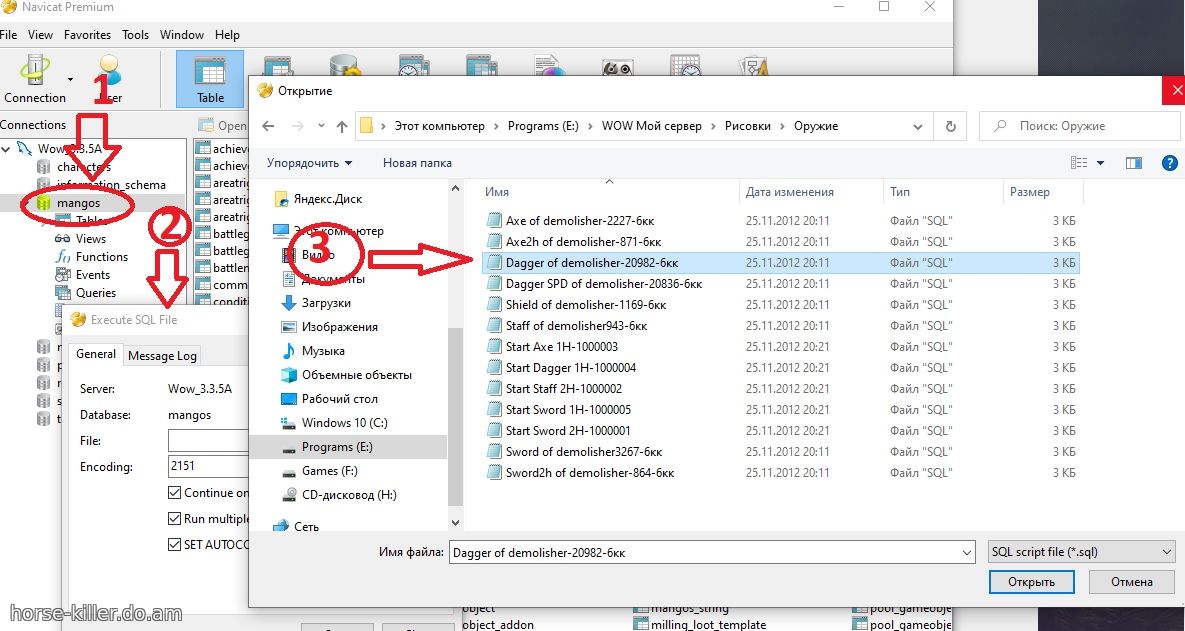Go back with the dialog's Back arrow
The height and width of the screenshot is (631, 1185).
pyautogui.click(x=268, y=126)
